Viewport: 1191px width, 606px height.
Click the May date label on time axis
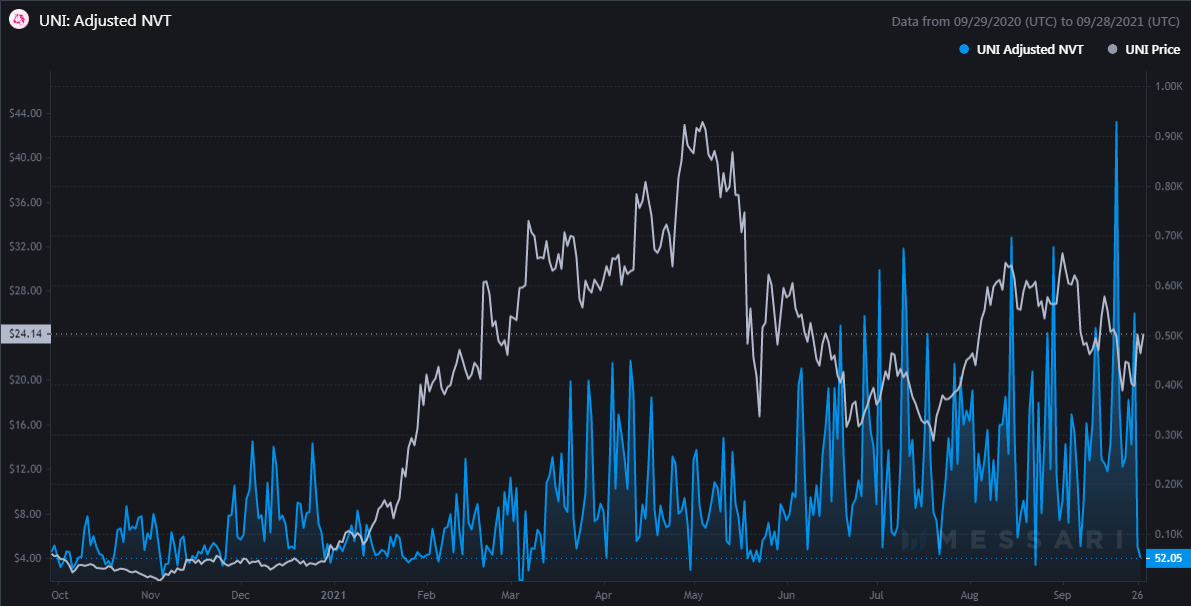pos(693,595)
